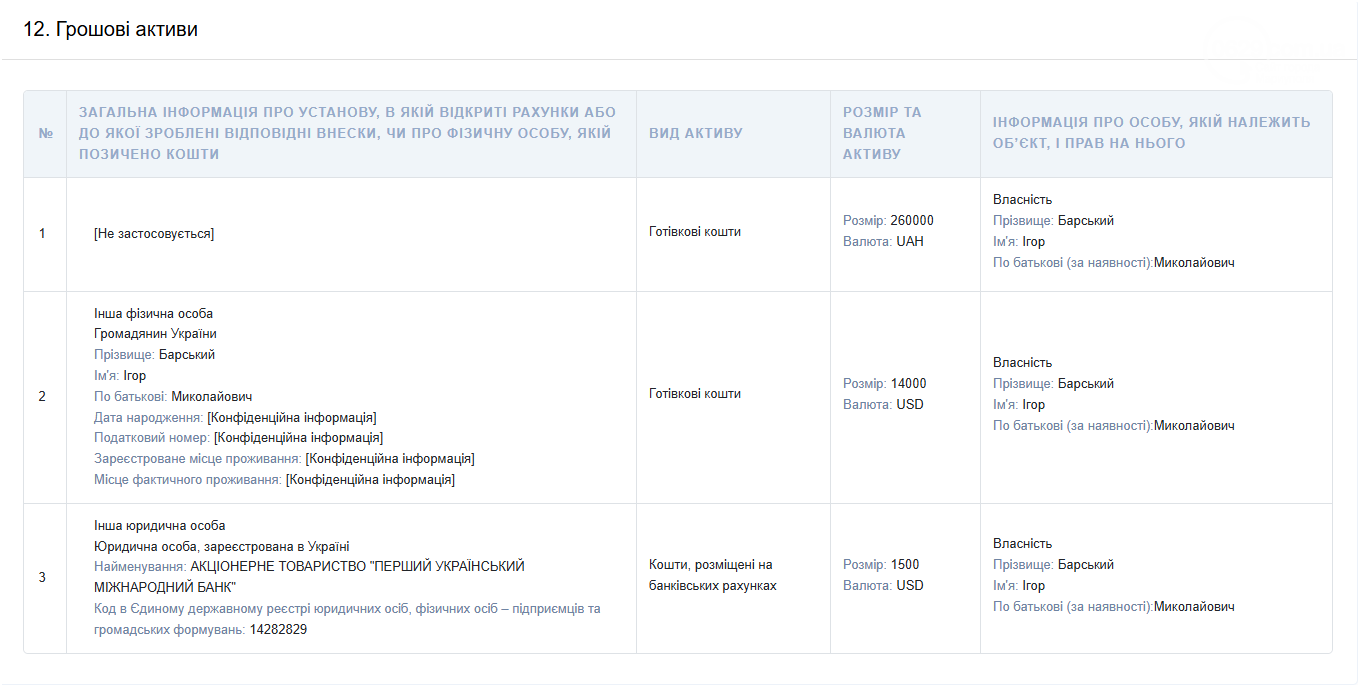The width and height of the screenshot is (1360, 687).
Task: Select the "Вид активу" column header
Action: [695, 133]
